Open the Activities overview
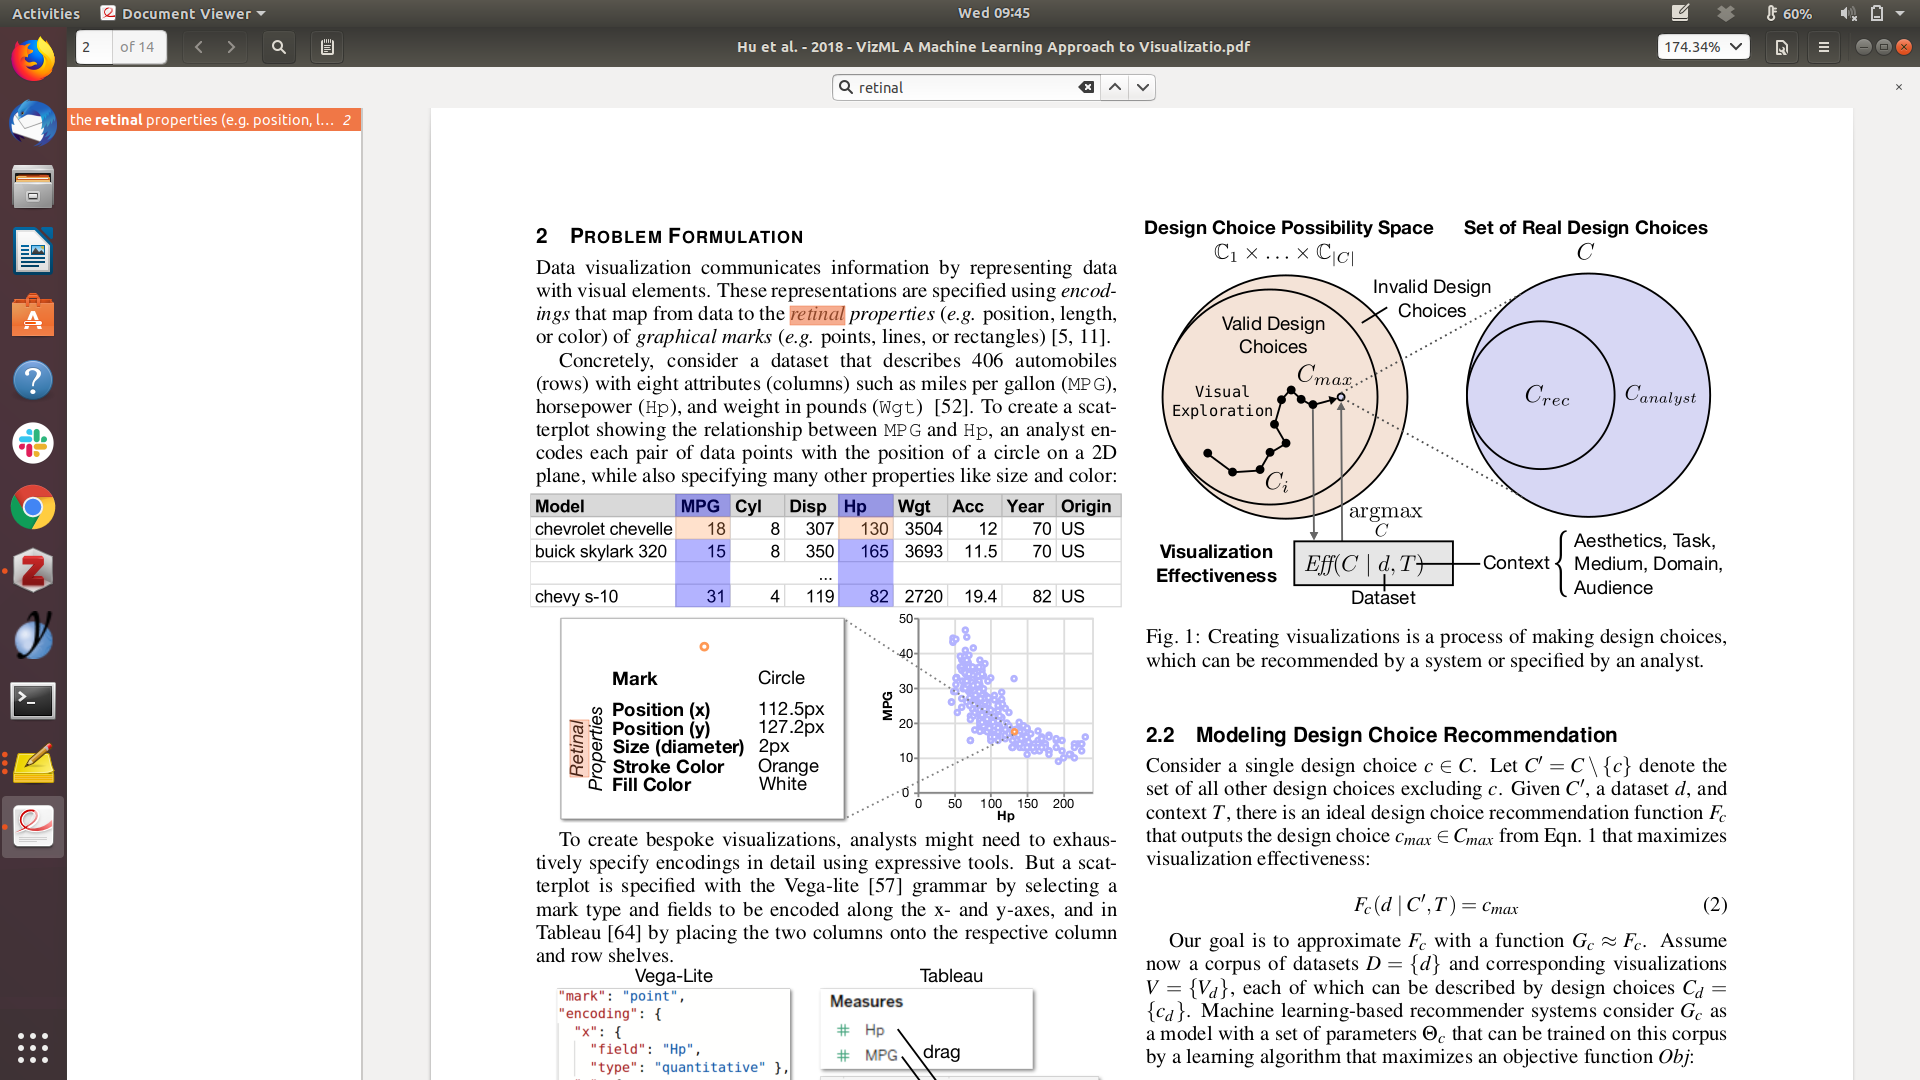 click(x=45, y=13)
